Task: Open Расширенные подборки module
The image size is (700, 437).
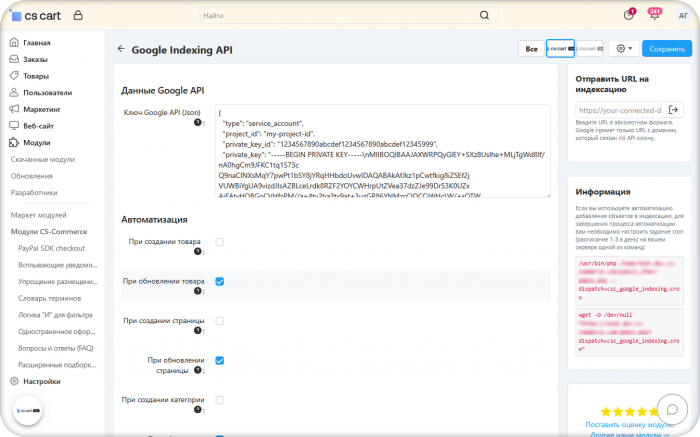Action: click(57, 365)
